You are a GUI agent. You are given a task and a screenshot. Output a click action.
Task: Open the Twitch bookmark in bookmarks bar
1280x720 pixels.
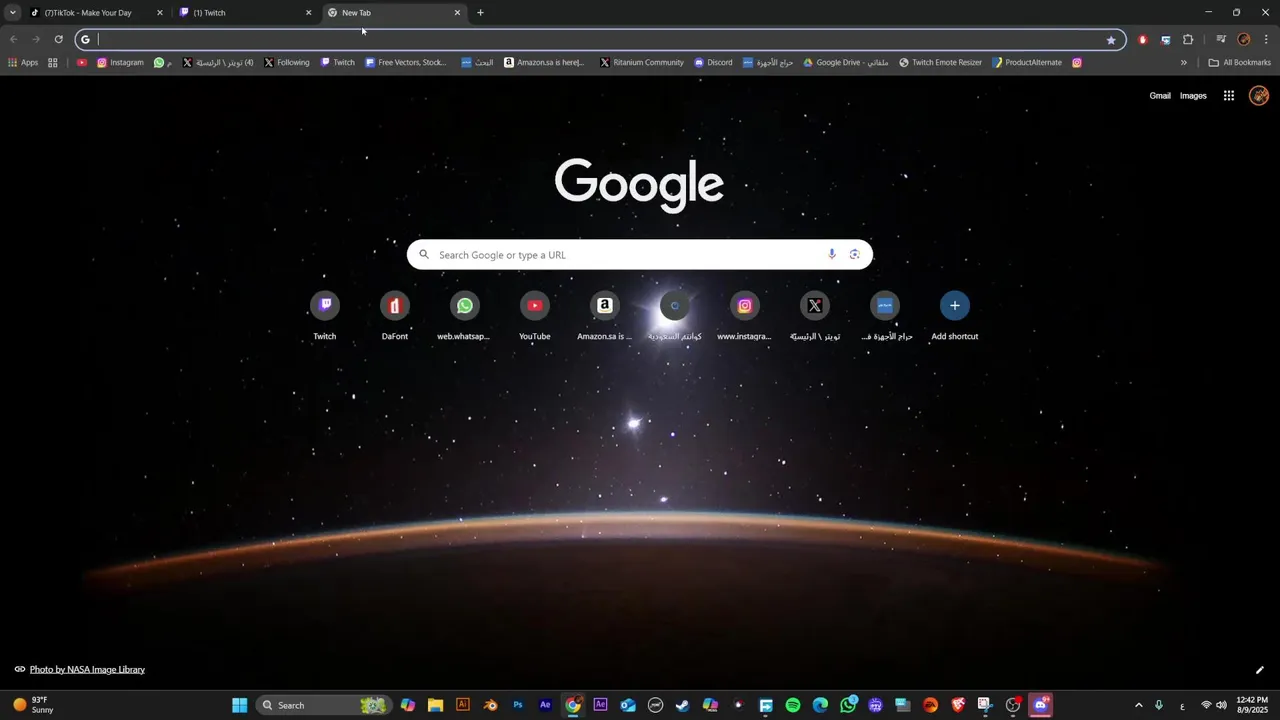click(338, 62)
